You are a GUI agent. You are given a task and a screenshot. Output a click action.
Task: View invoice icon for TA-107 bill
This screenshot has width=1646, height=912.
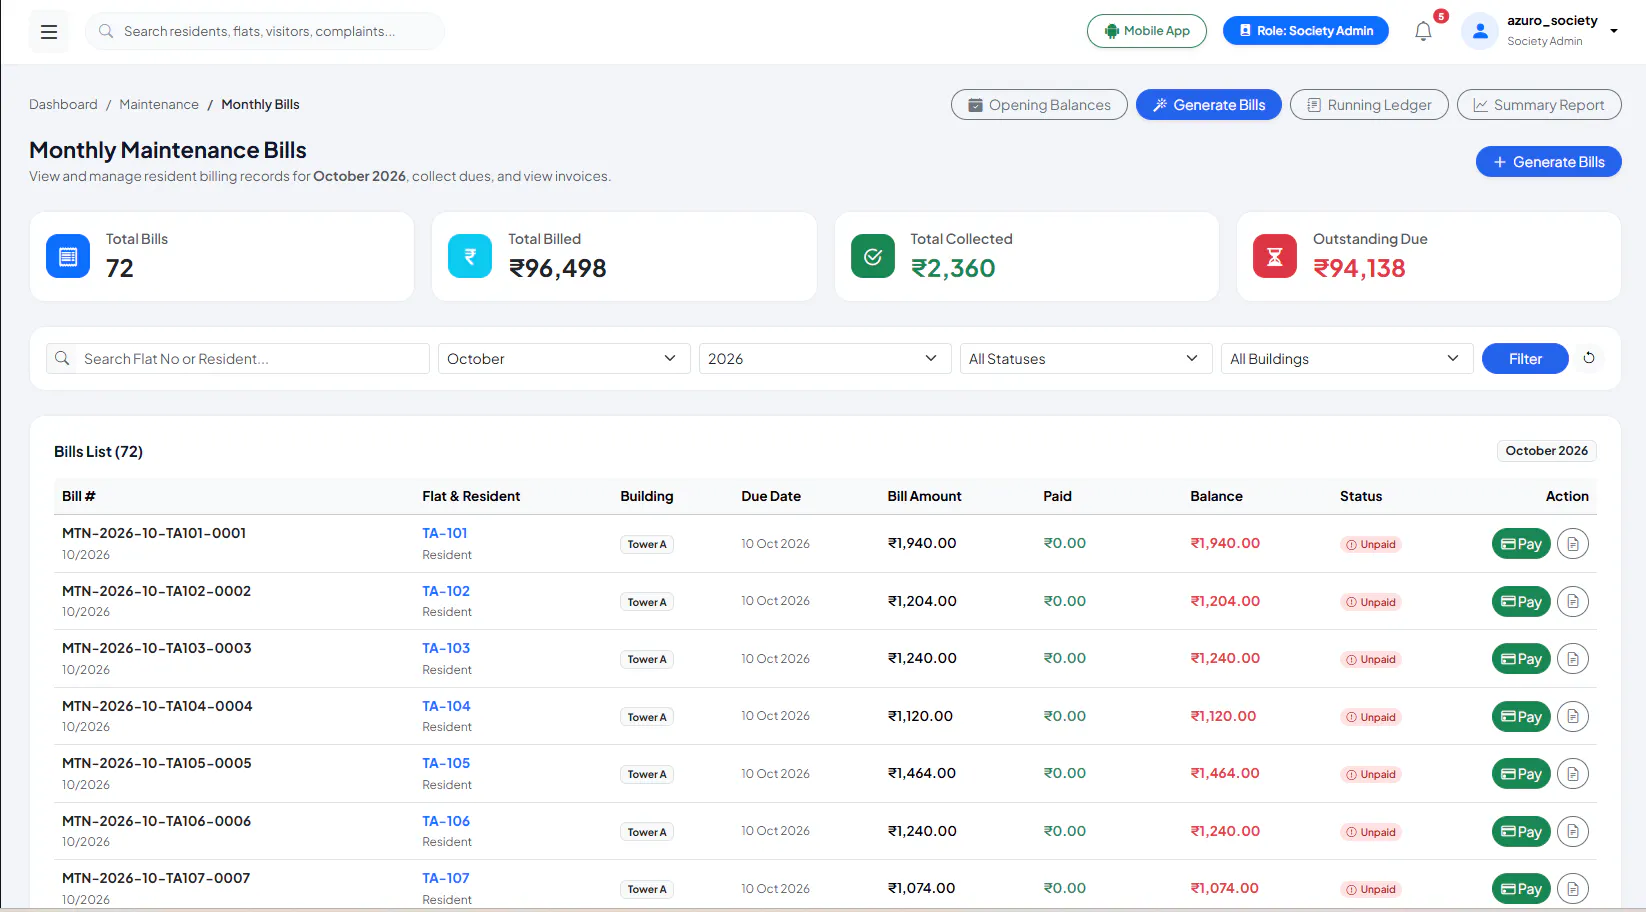1573,889
